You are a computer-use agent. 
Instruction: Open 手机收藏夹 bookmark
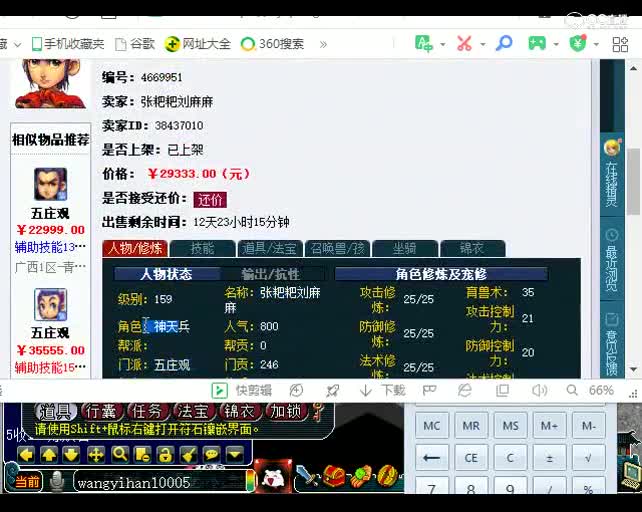point(68,44)
